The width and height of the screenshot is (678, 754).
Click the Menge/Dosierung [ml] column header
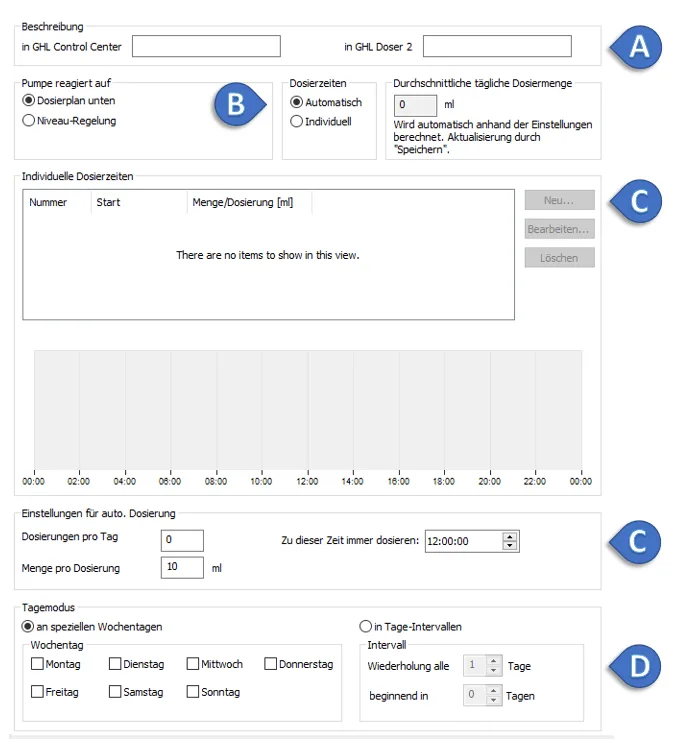(249, 202)
